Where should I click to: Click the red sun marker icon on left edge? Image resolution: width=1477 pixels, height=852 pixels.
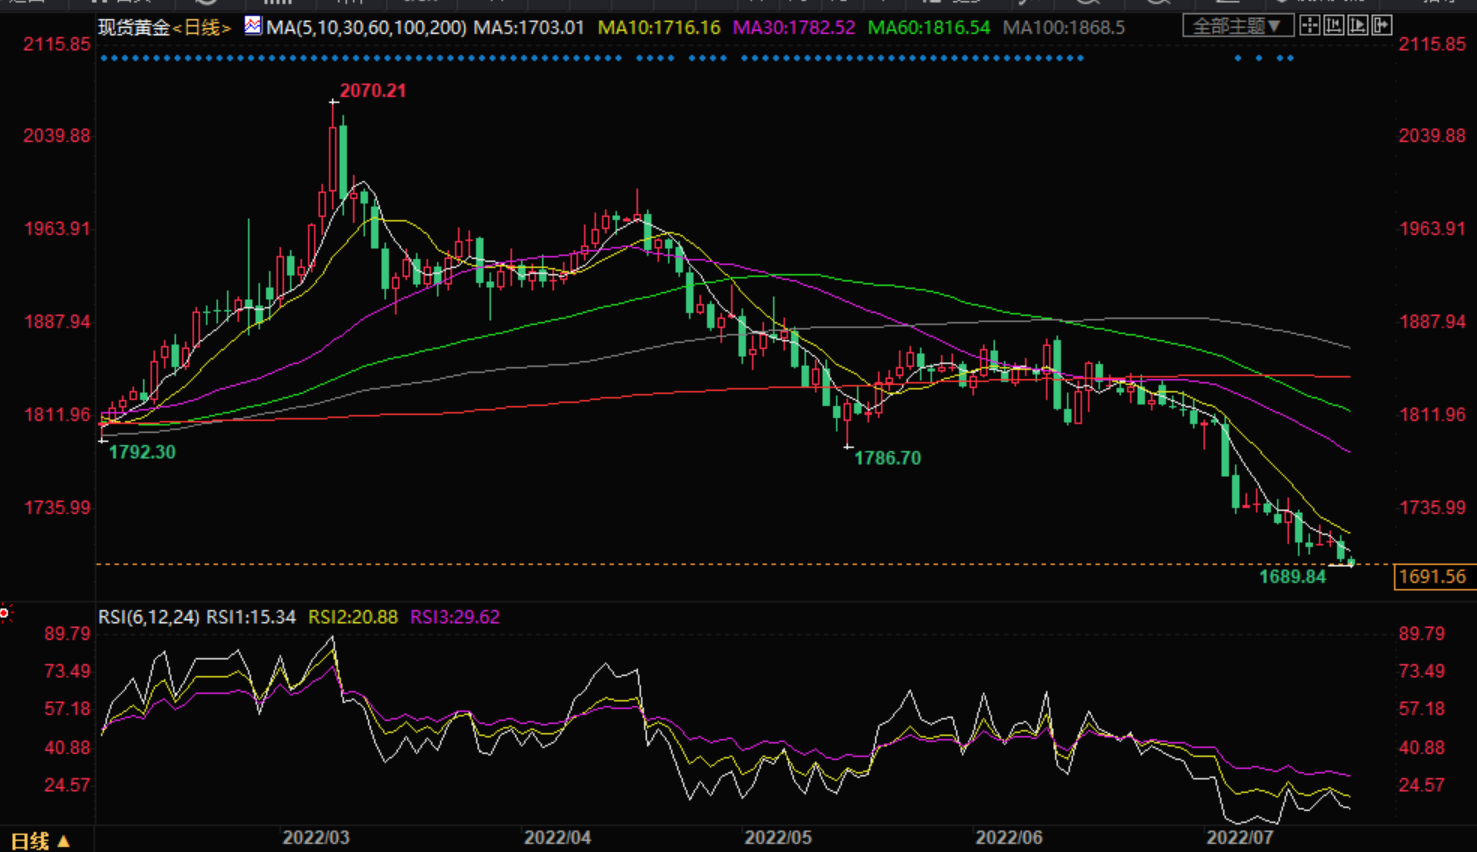pos(5,613)
